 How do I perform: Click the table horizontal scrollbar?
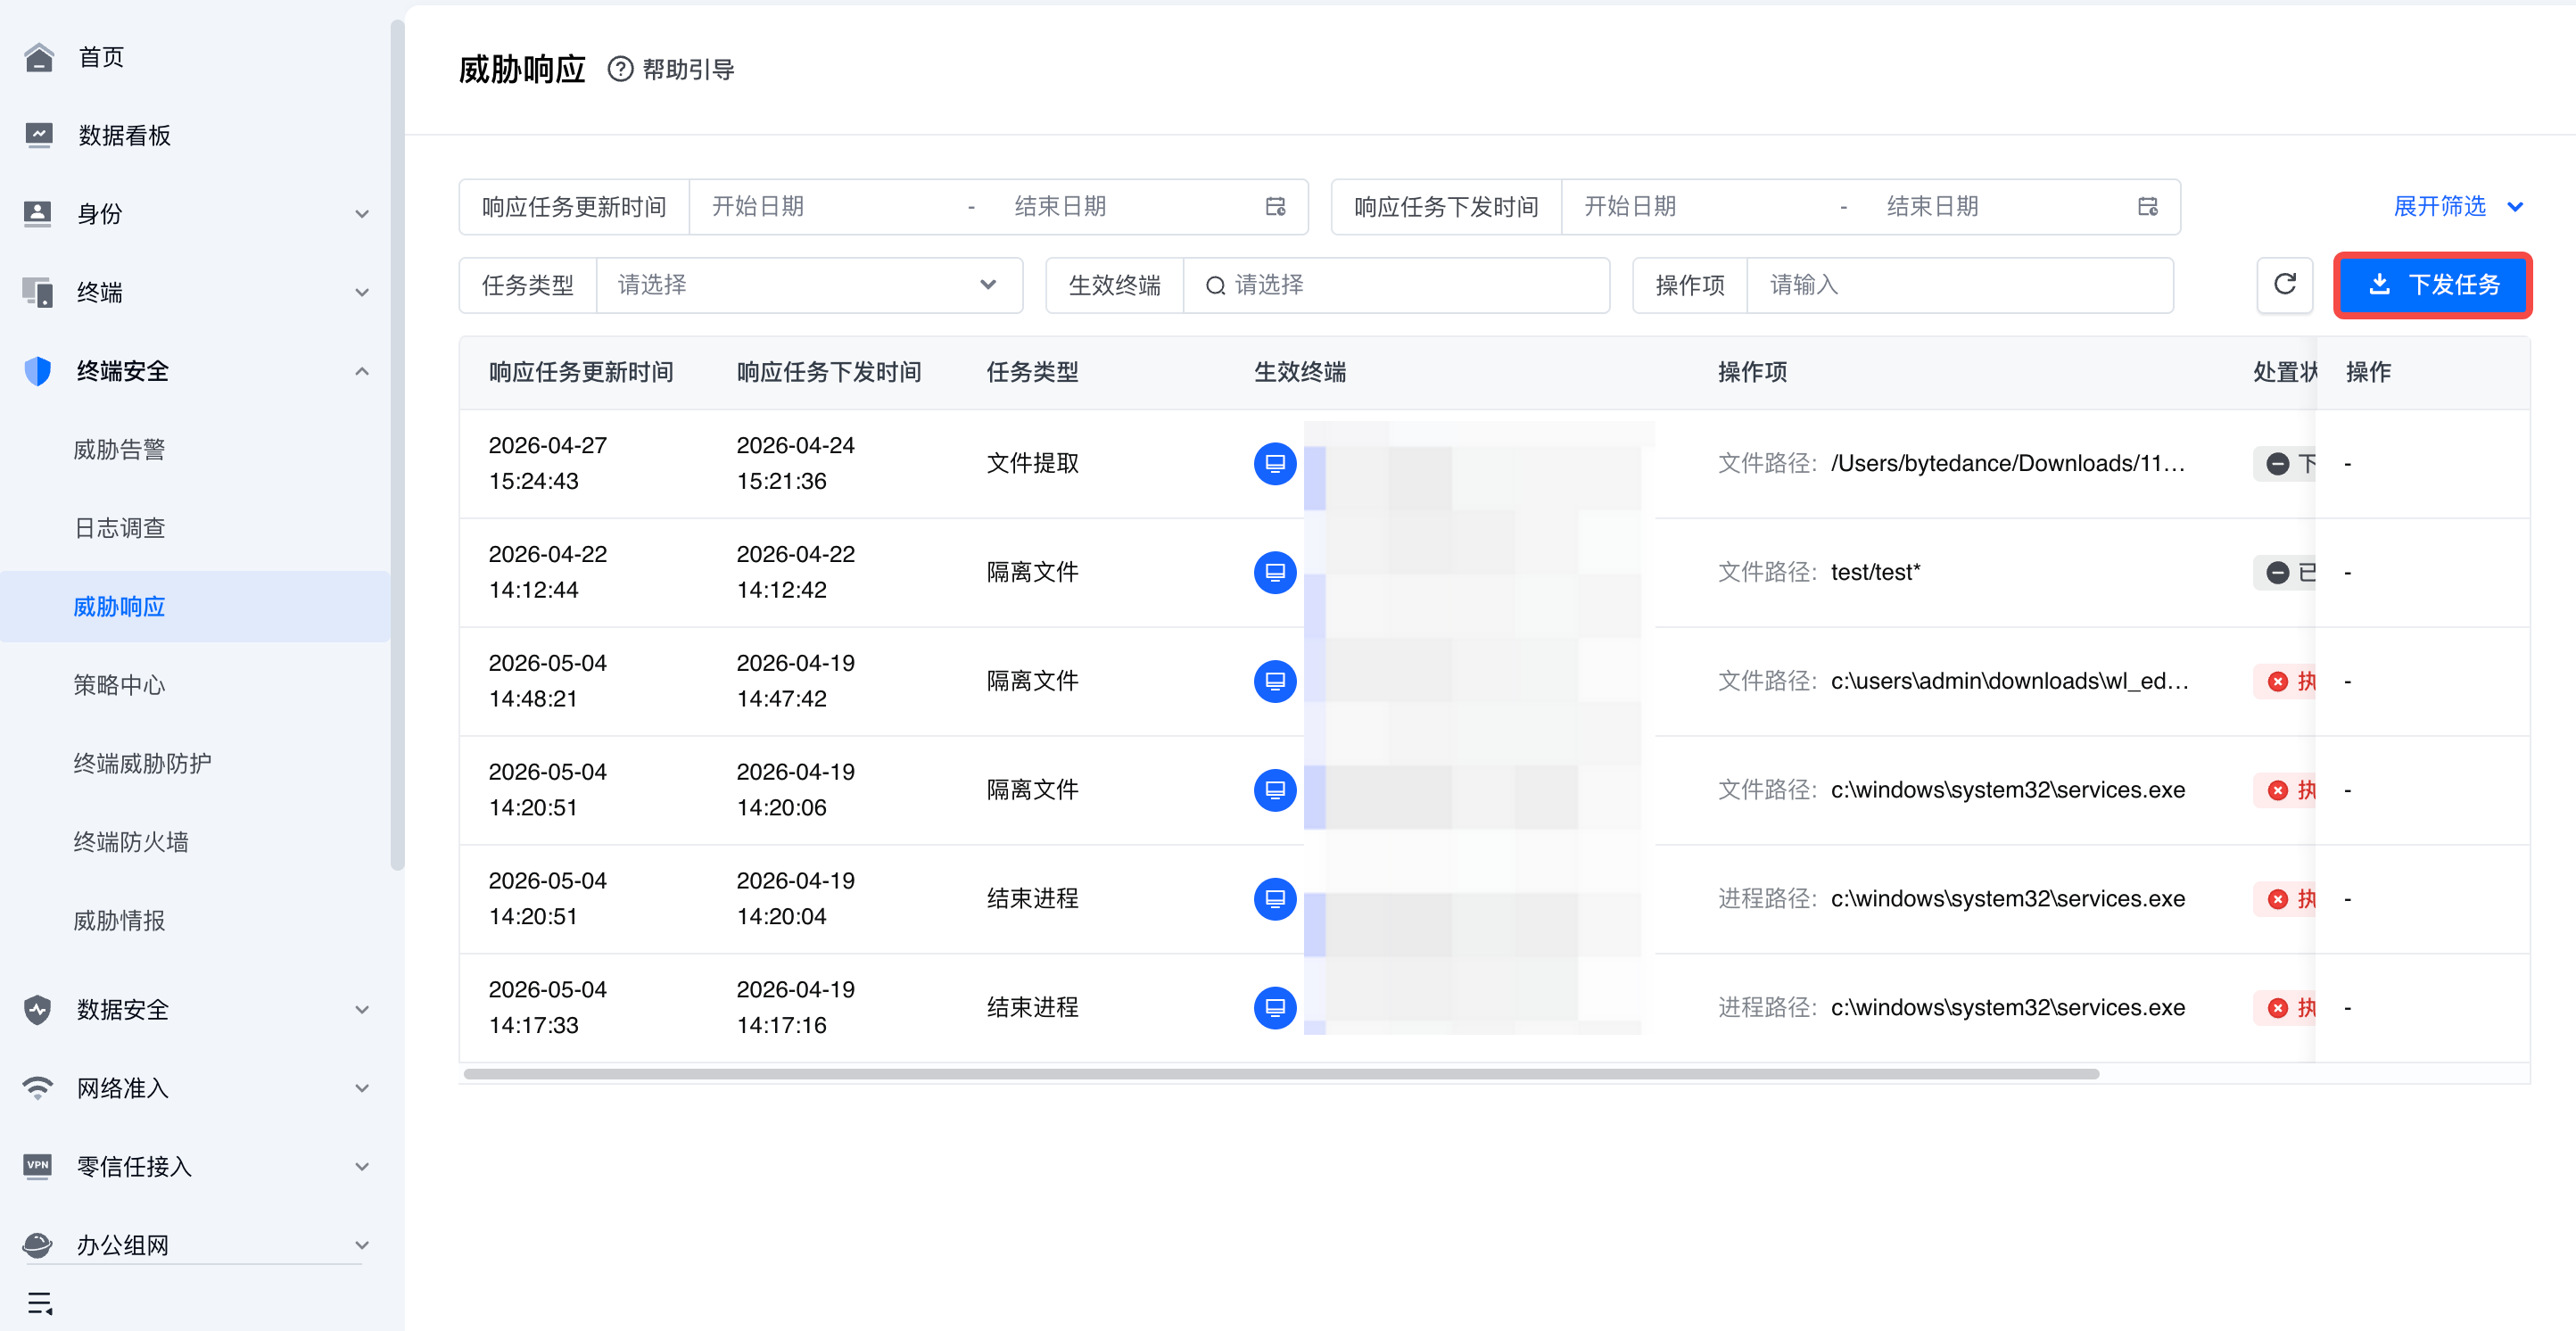[1281, 1074]
